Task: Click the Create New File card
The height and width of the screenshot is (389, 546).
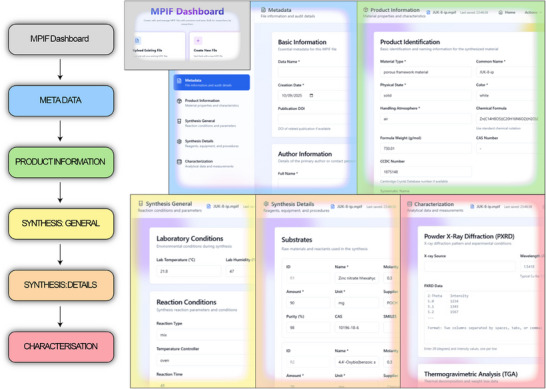Action: click(215, 46)
